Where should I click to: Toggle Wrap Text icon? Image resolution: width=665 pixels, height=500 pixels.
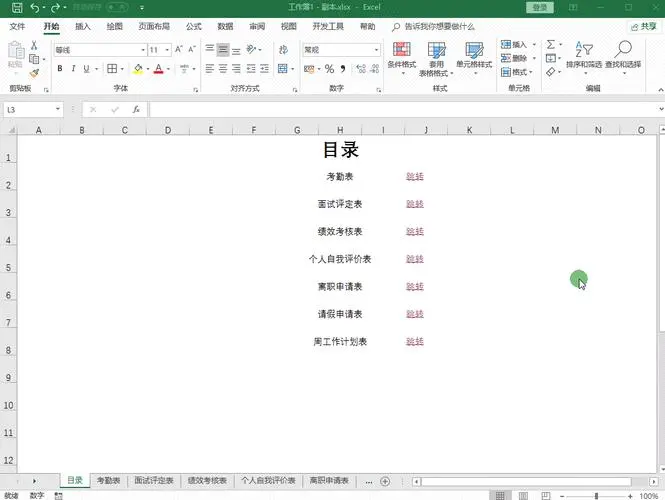(283, 50)
